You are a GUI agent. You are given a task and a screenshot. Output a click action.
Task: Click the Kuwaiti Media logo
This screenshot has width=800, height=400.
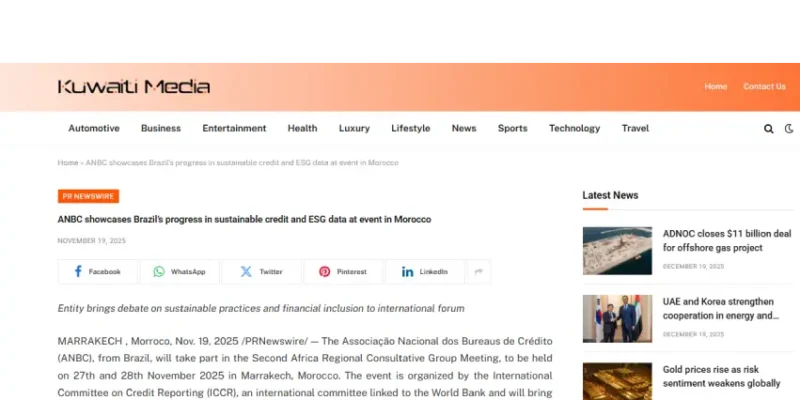[134, 87]
